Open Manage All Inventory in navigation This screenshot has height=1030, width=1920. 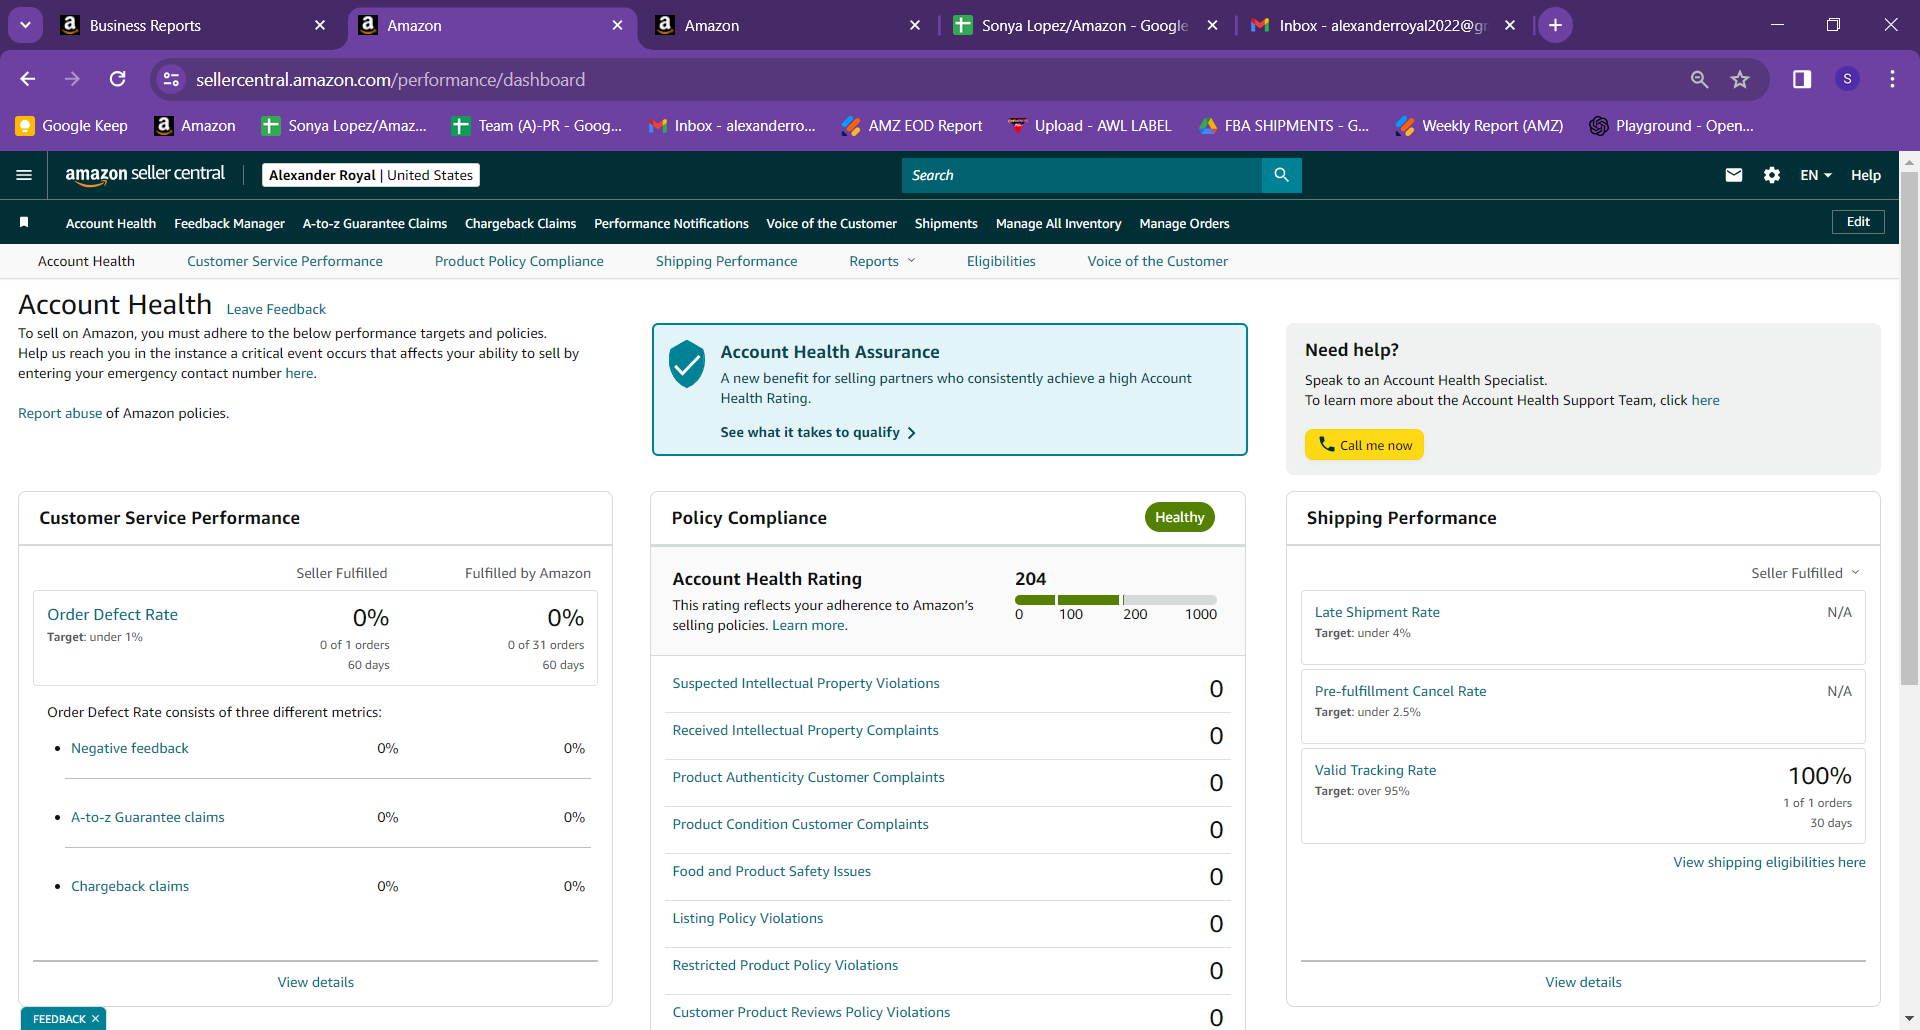tap(1058, 223)
